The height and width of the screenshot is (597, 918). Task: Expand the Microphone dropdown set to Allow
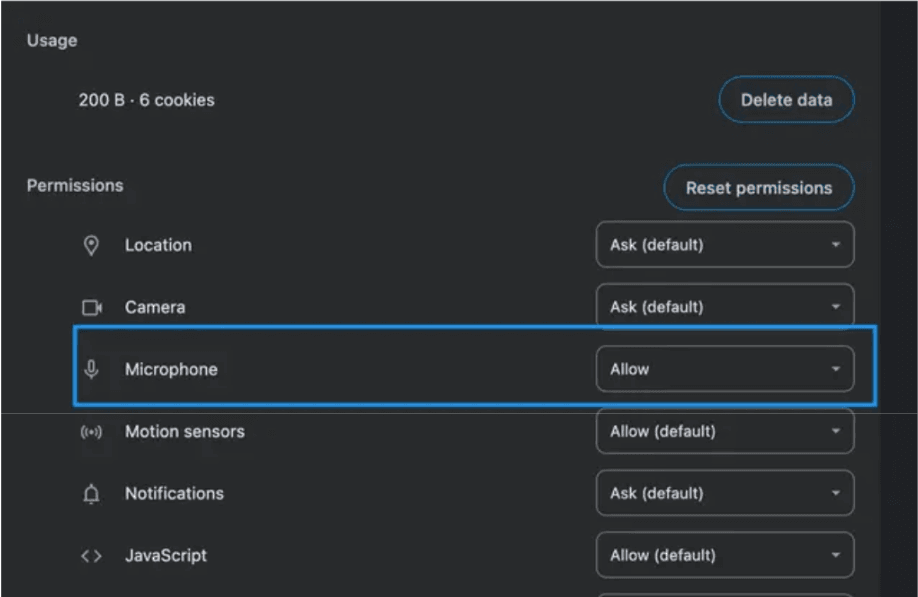724,369
